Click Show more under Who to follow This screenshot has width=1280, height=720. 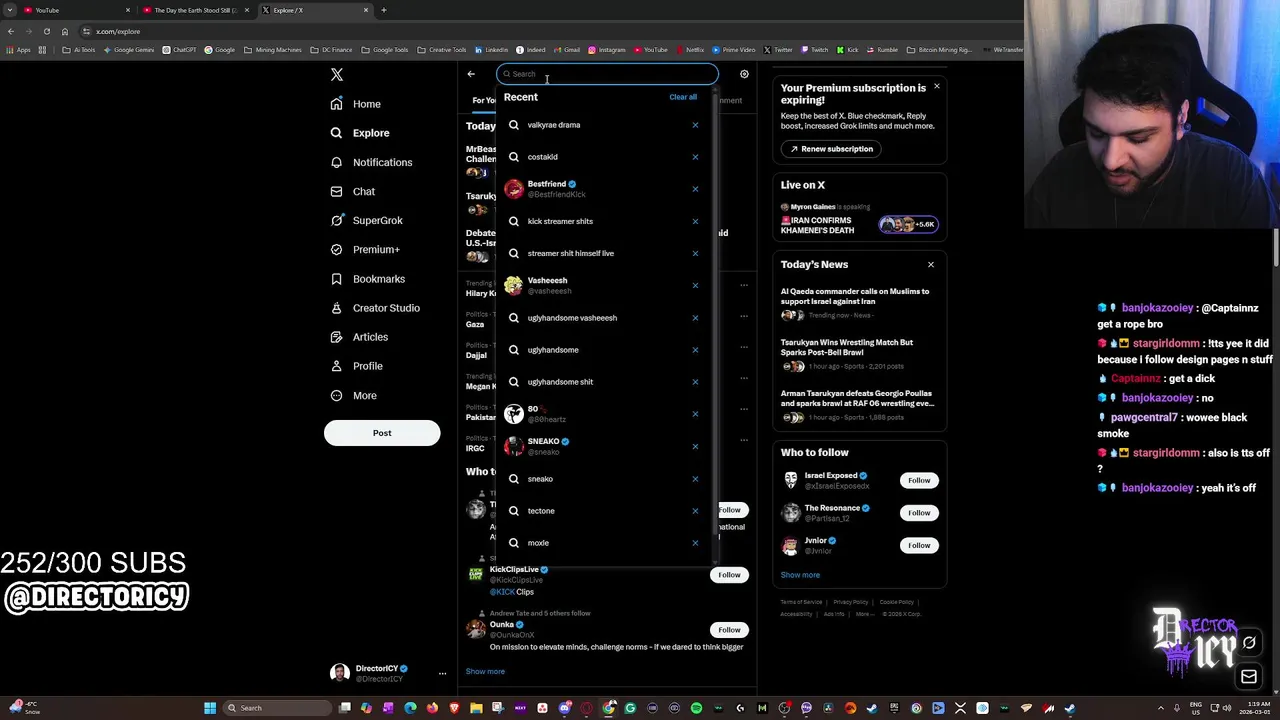click(800, 575)
